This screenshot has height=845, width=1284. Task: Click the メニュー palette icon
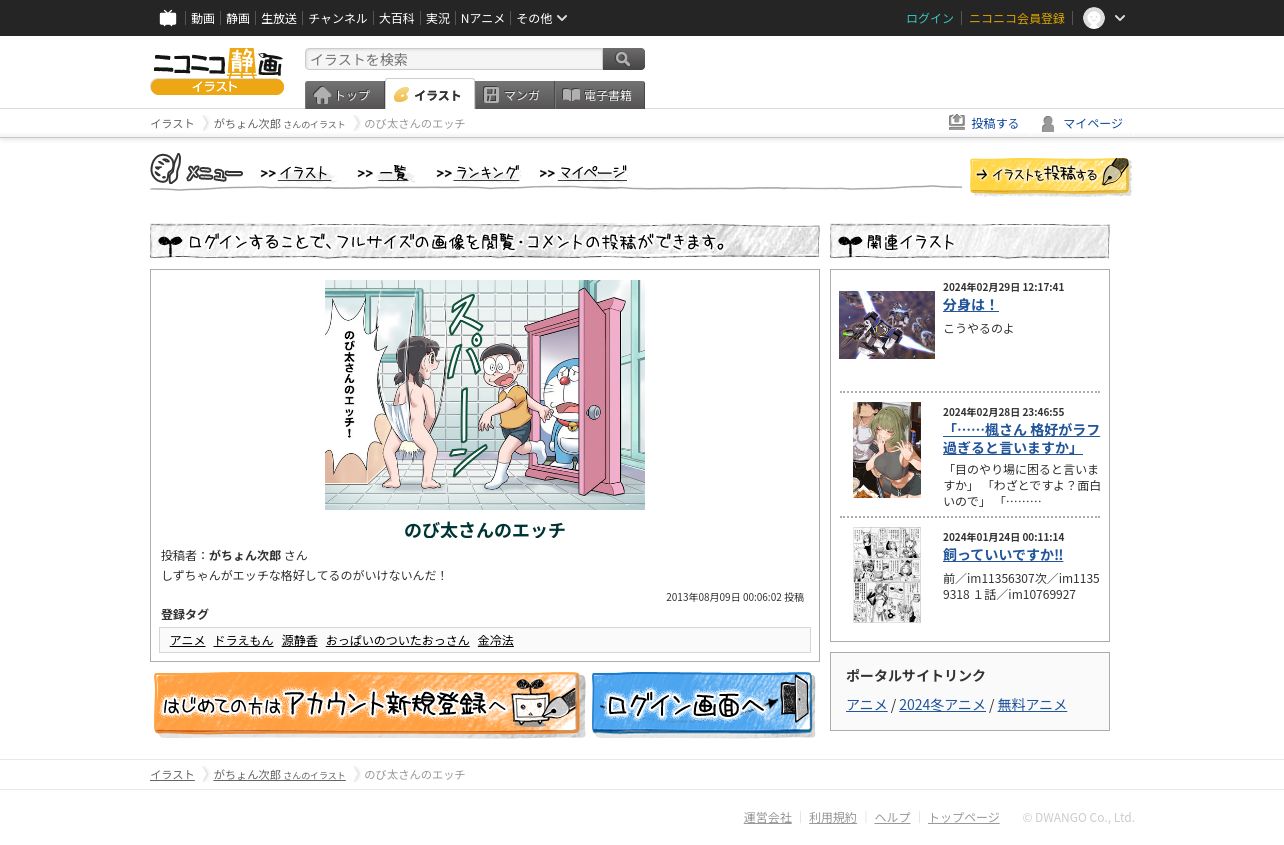point(166,169)
